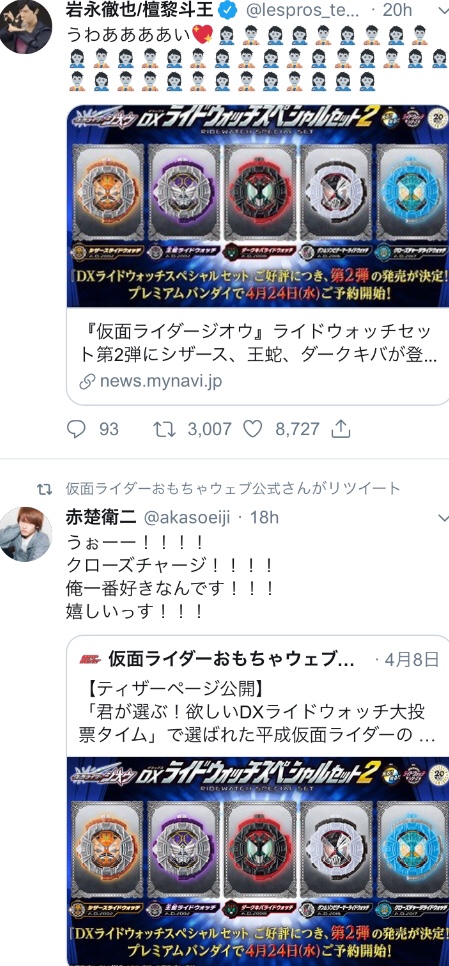Open 岩永徹也 profile avatar
This screenshot has height=966, width=449.
[x=25, y=26]
